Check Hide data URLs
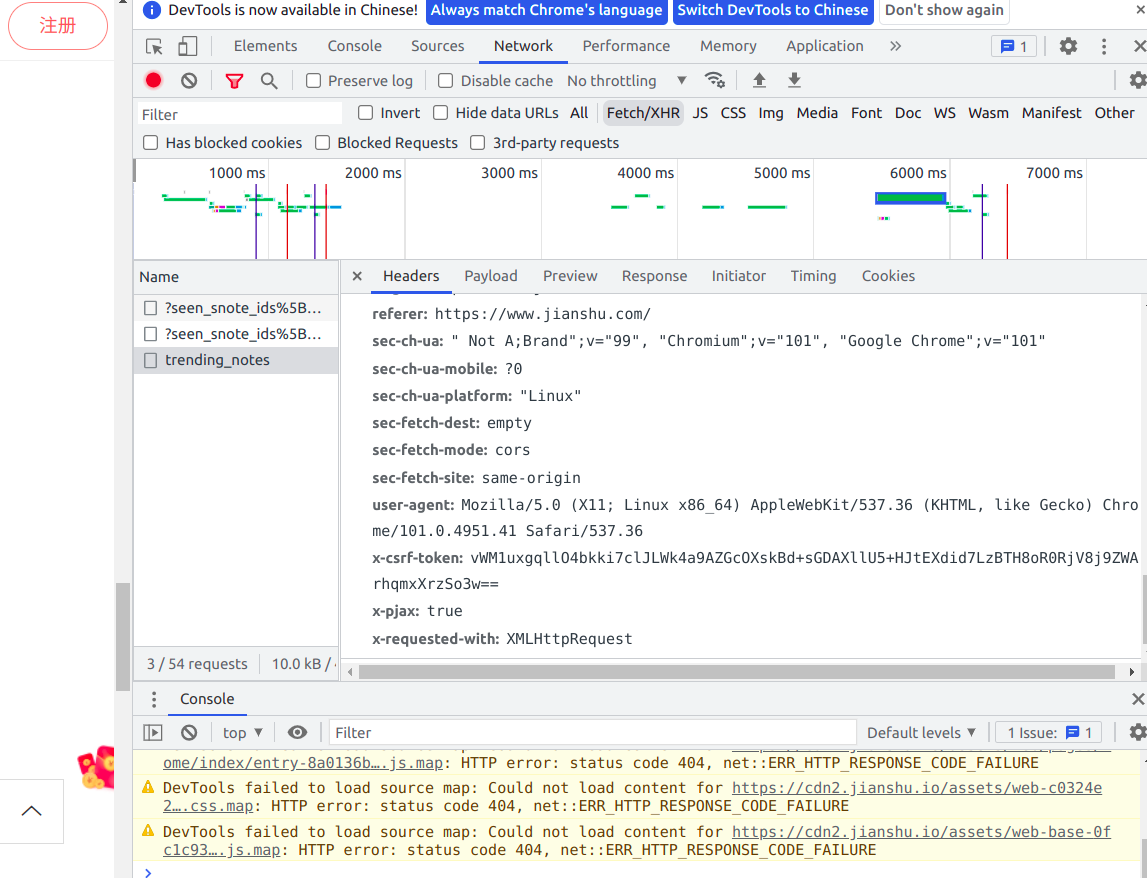Viewport: 1147px width, 878px height. coord(440,113)
